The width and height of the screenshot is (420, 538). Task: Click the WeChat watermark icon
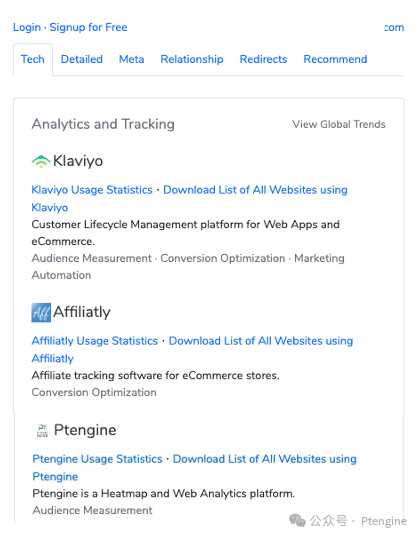[x=297, y=521]
